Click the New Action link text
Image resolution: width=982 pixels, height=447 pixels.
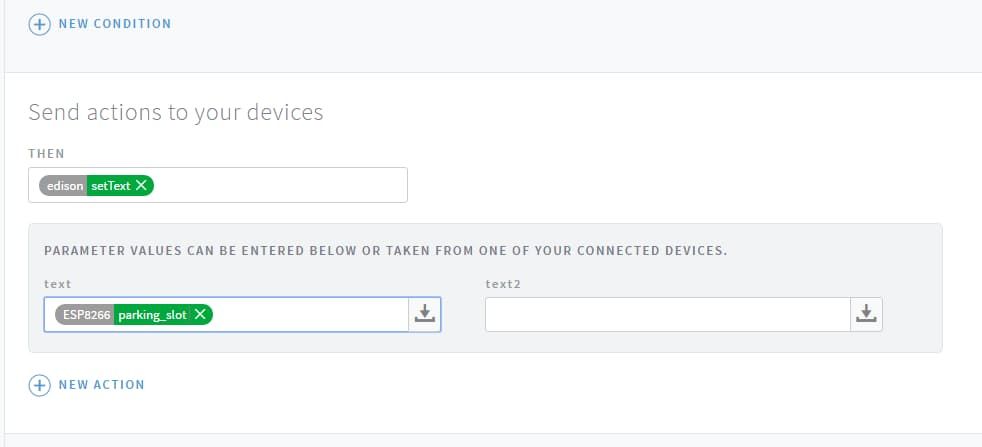click(x=102, y=385)
